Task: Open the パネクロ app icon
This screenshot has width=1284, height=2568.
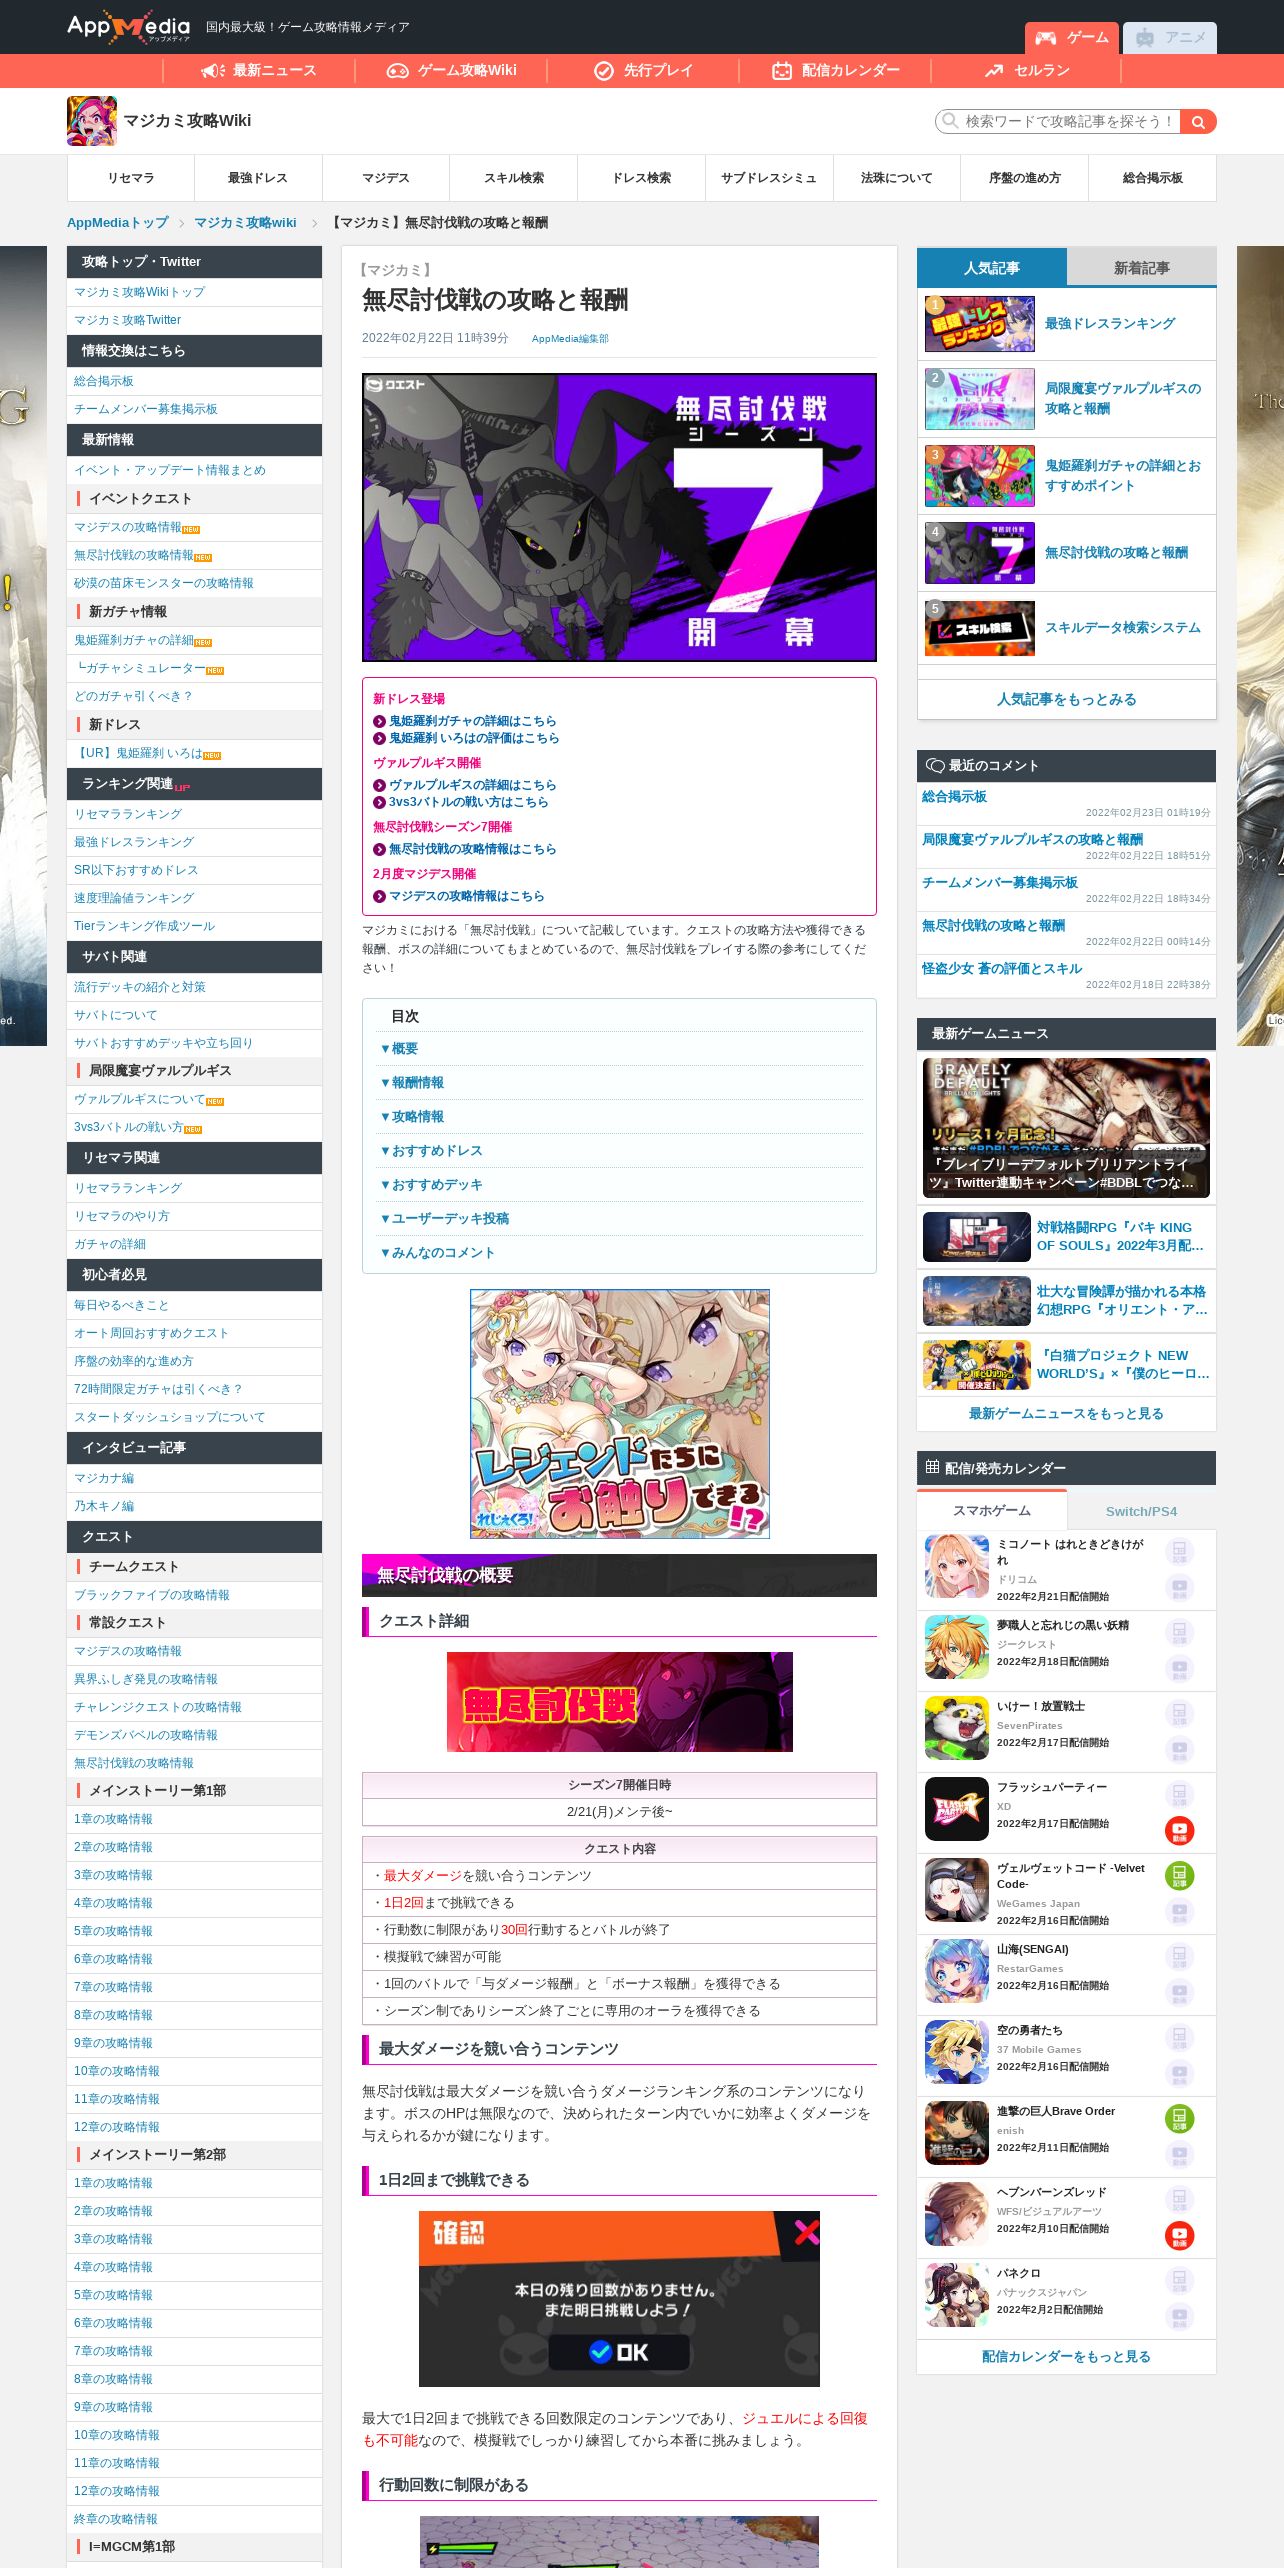Action: pos(957,2295)
